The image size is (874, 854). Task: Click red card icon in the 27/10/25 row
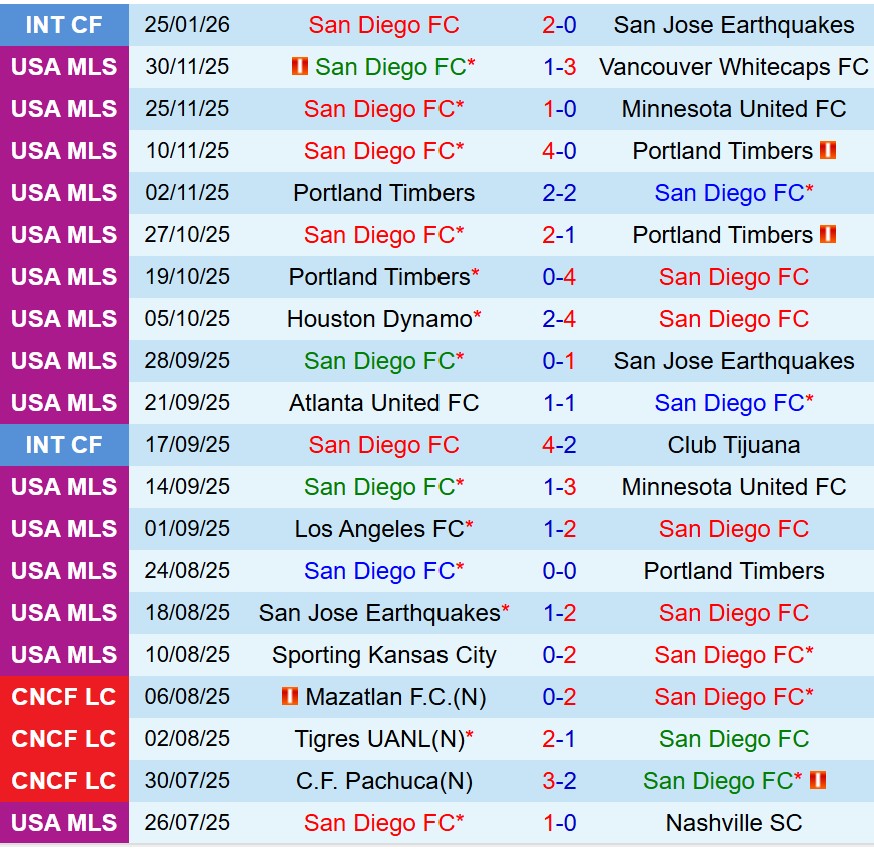tap(827, 235)
